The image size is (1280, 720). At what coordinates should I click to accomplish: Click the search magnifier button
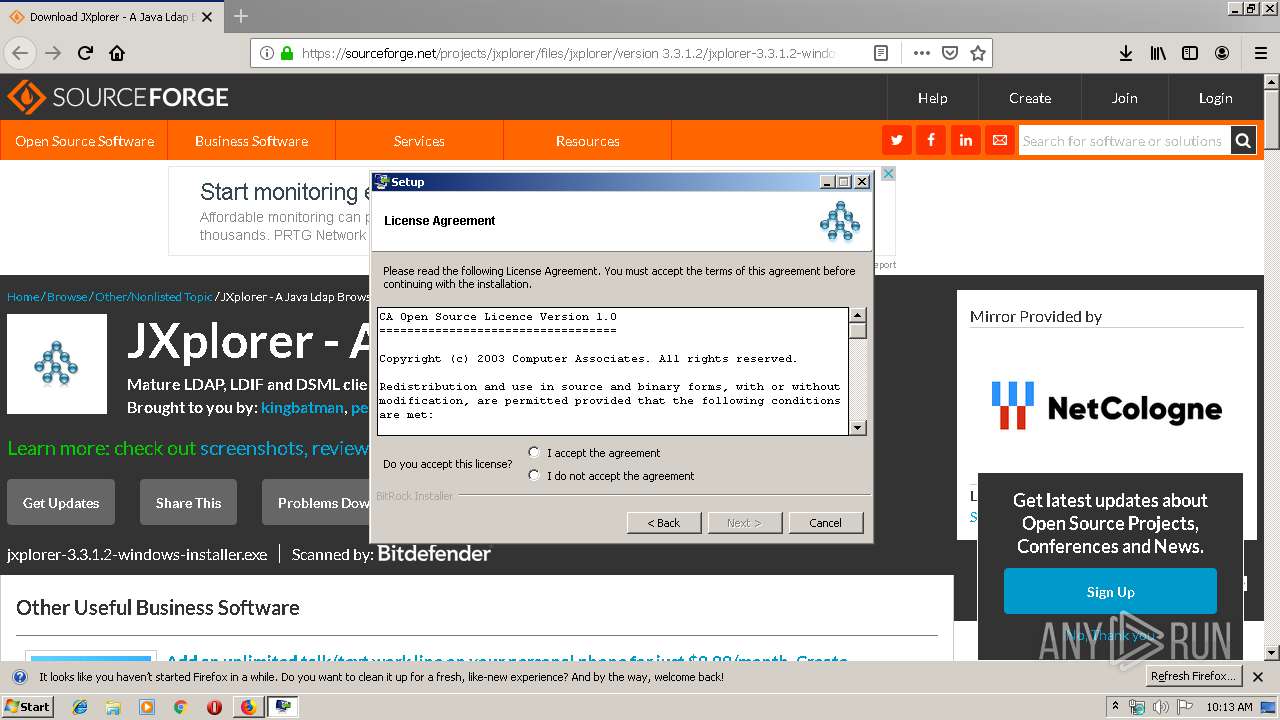click(x=1243, y=141)
